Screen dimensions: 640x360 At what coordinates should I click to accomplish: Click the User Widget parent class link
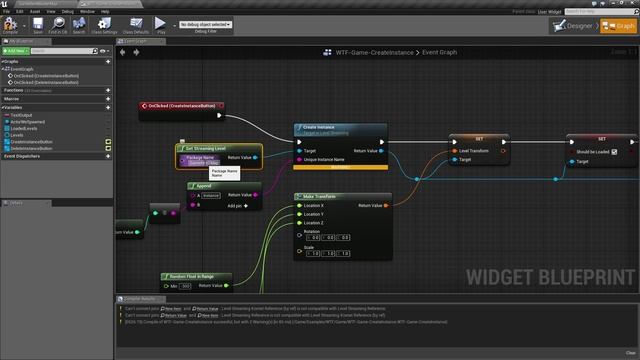(549, 12)
